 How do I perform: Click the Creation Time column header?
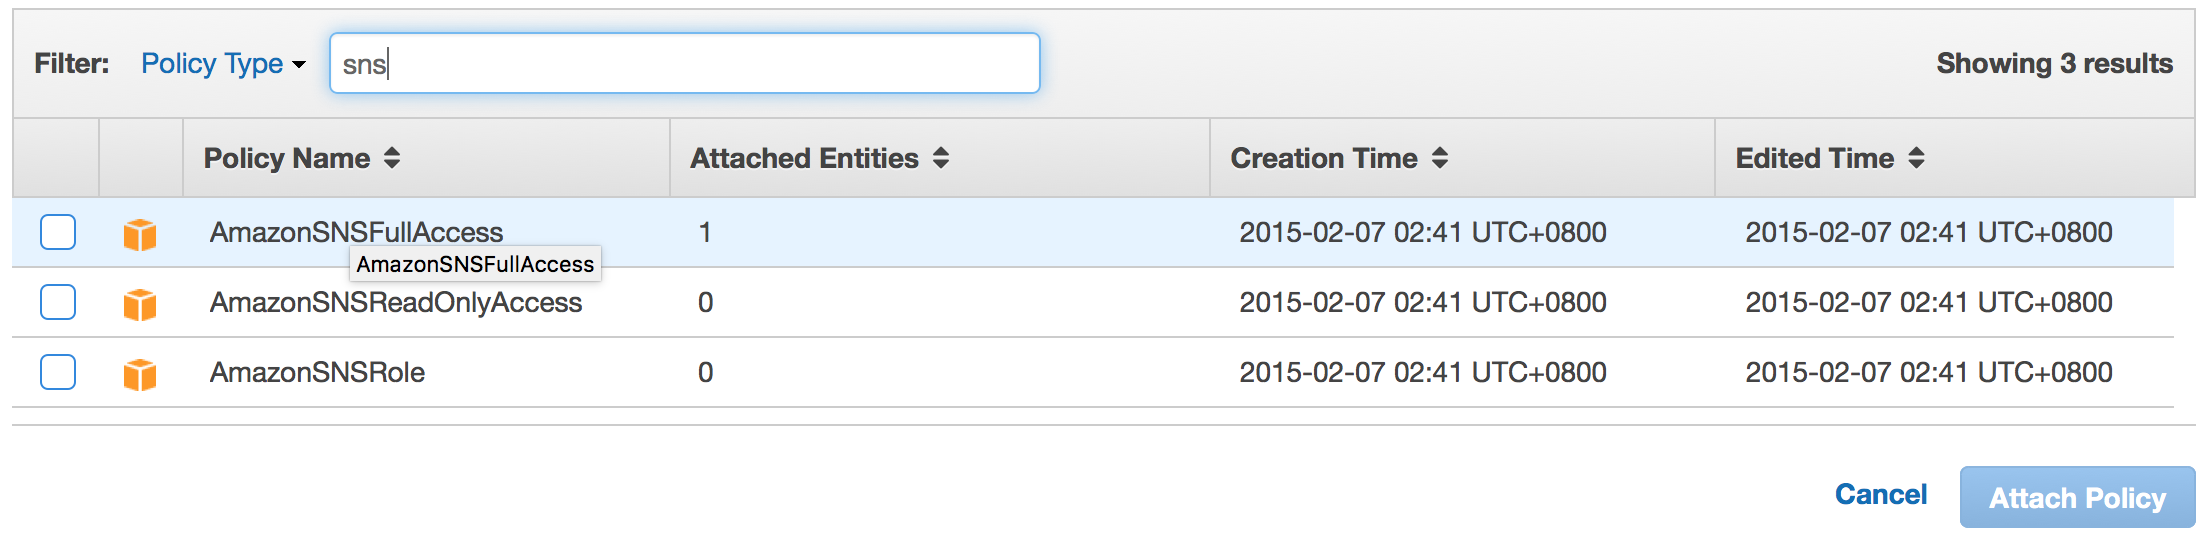(x=1462, y=158)
